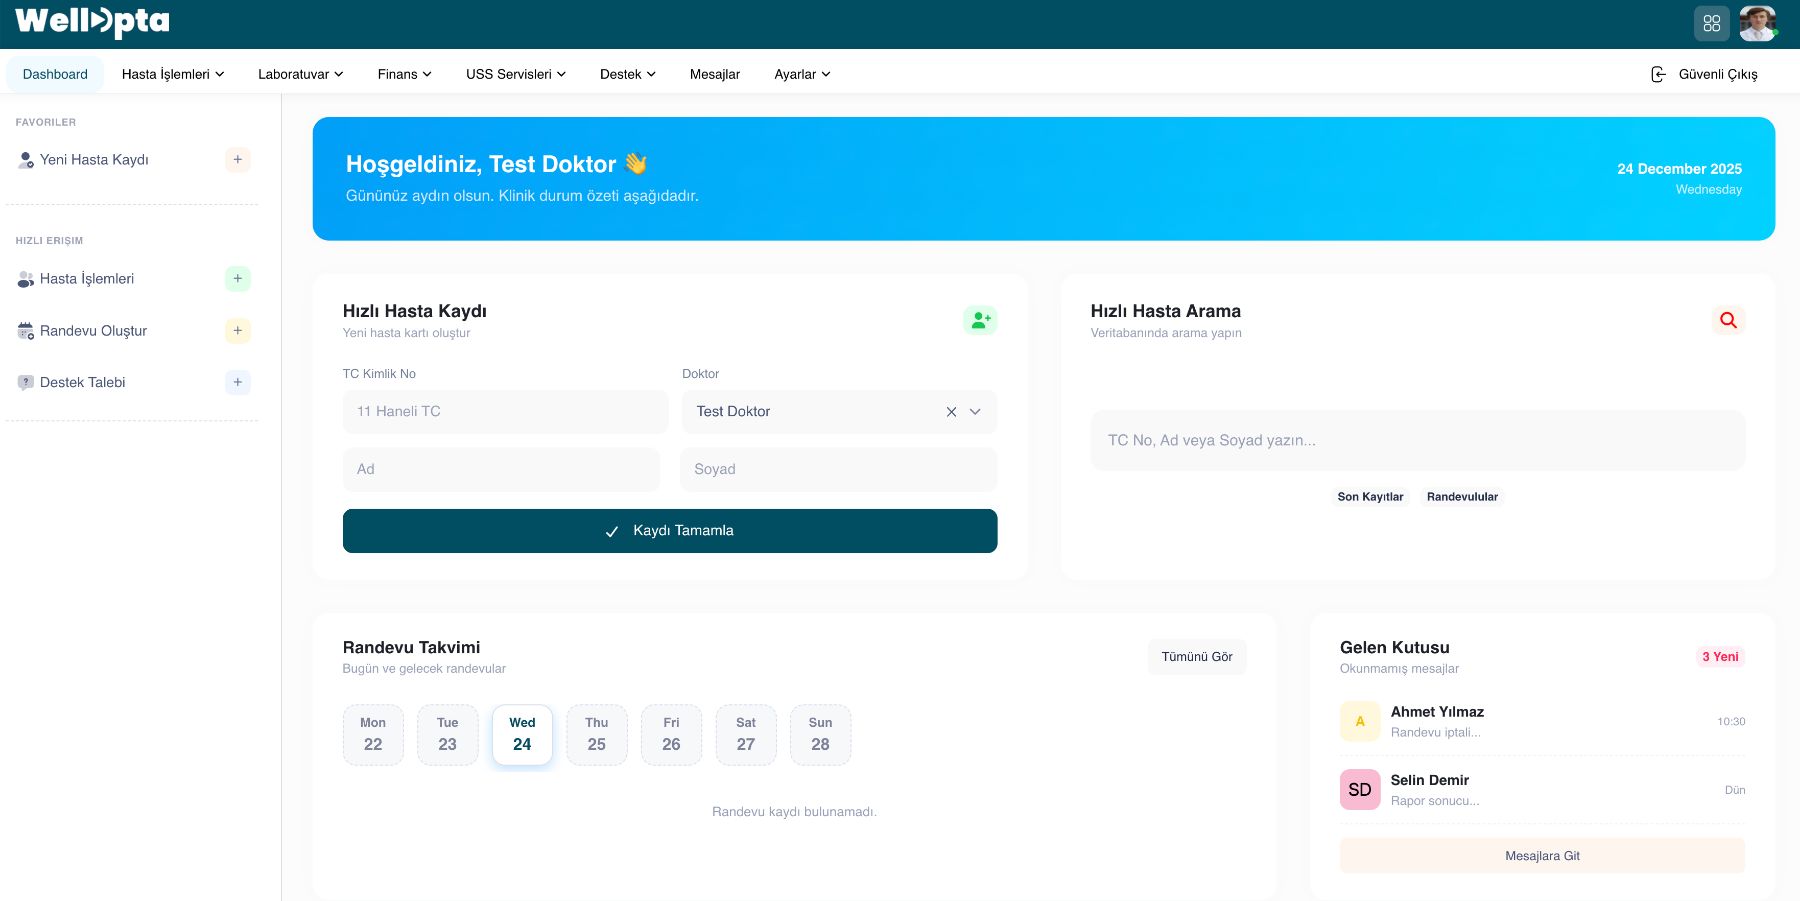Click plus icon beside Yeni Hasta Kaydı
The height and width of the screenshot is (901, 1800).
coord(237,160)
